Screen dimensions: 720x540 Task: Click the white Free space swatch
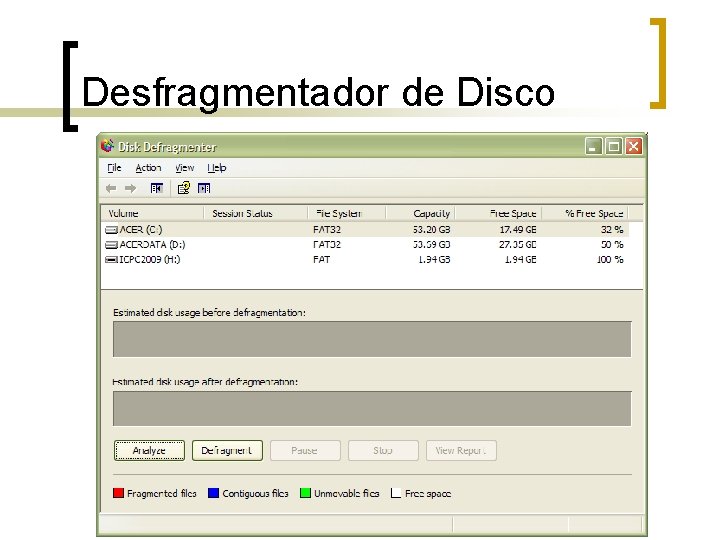(x=396, y=493)
